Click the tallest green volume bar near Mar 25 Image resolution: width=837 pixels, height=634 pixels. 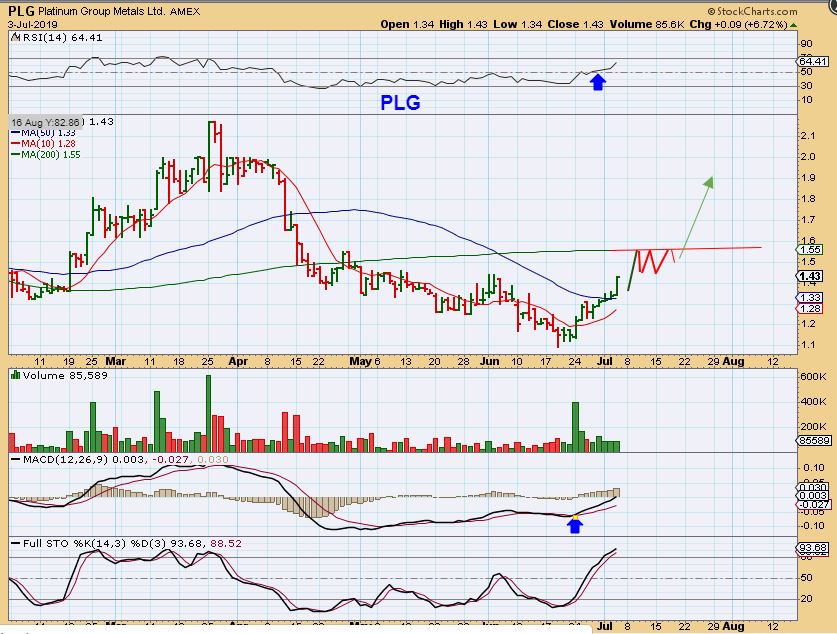click(209, 414)
